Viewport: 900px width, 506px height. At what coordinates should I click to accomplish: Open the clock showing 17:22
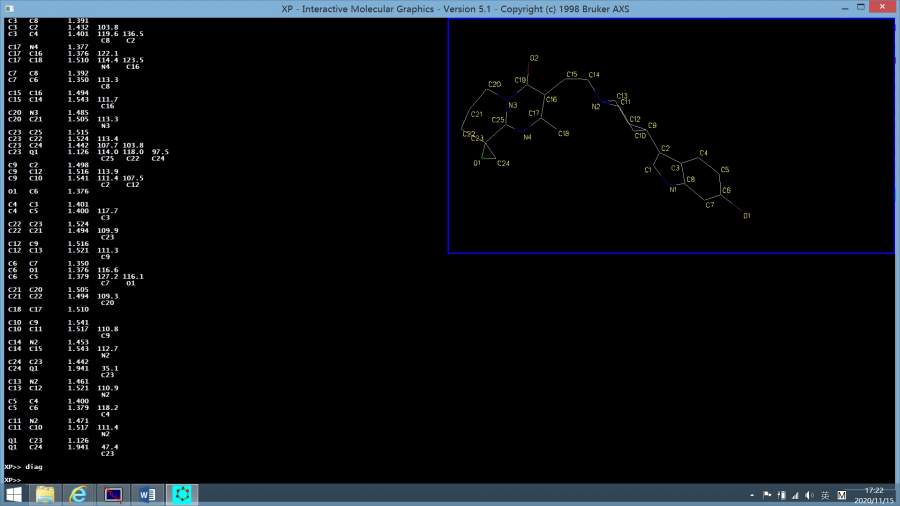tap(873, 494)
